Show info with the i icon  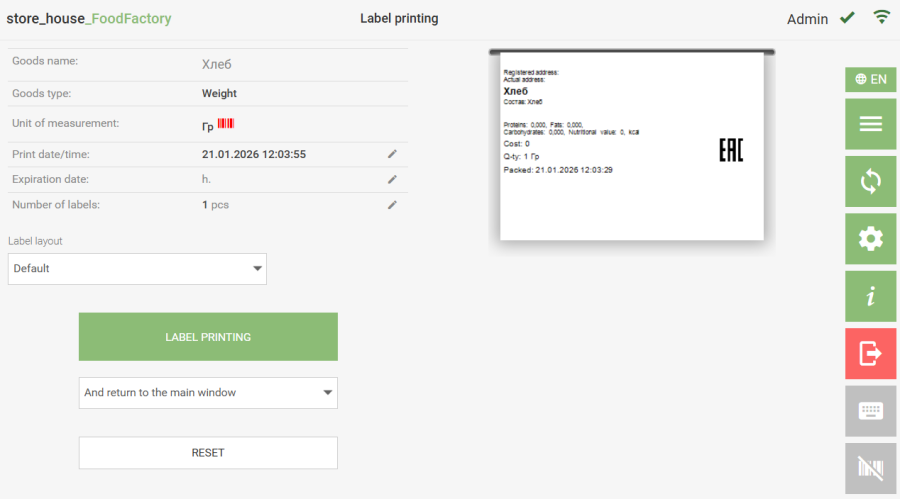click(x=871, y=296)
